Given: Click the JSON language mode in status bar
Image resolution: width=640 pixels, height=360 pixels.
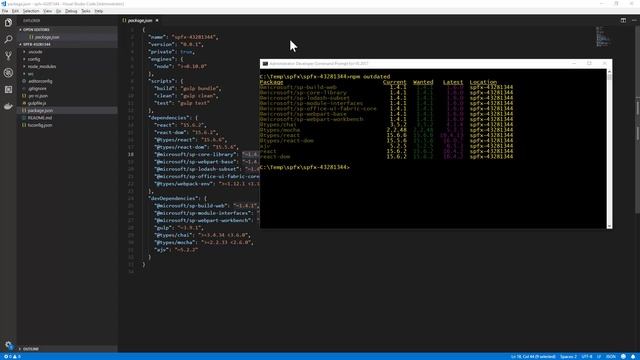Looking at the screenshot, I should click(611, 357).
